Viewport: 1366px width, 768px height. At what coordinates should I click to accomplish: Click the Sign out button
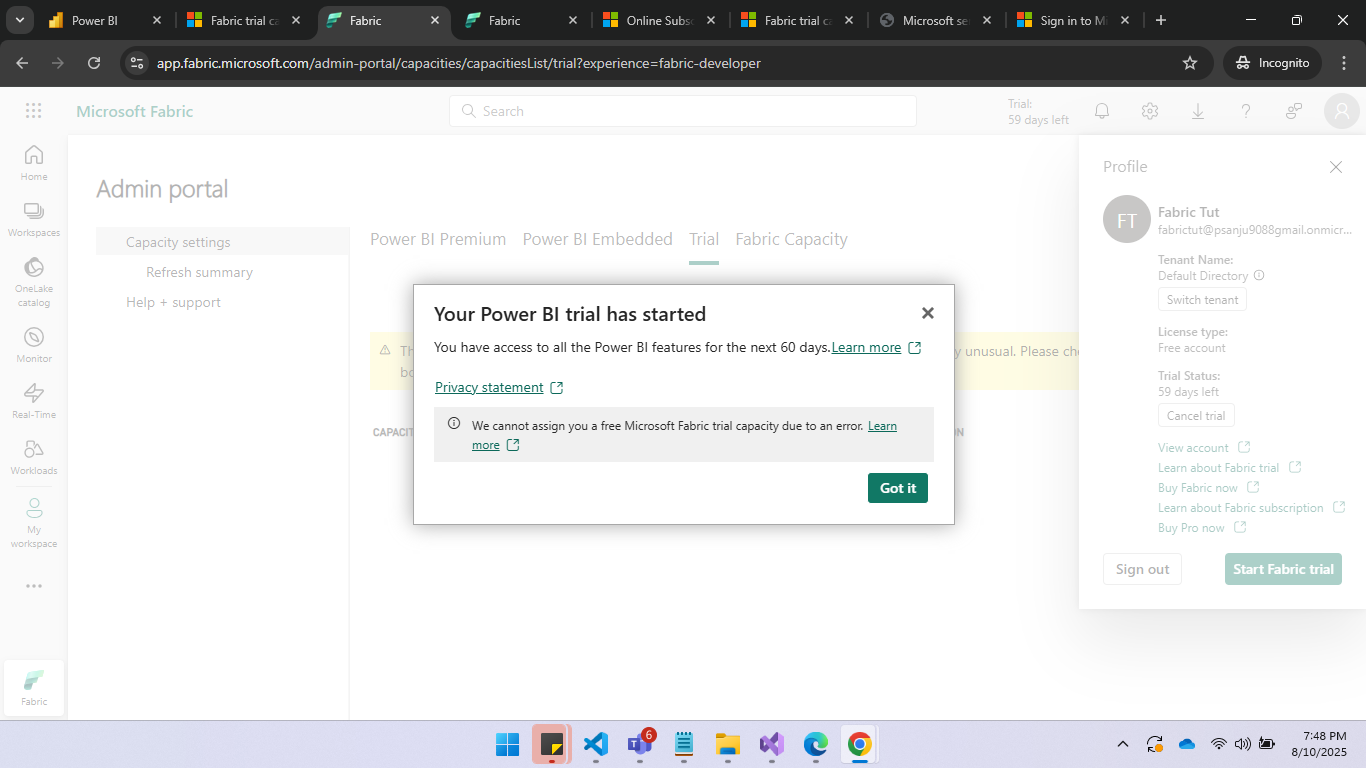pyautogui.click(x=1142, y=569)
